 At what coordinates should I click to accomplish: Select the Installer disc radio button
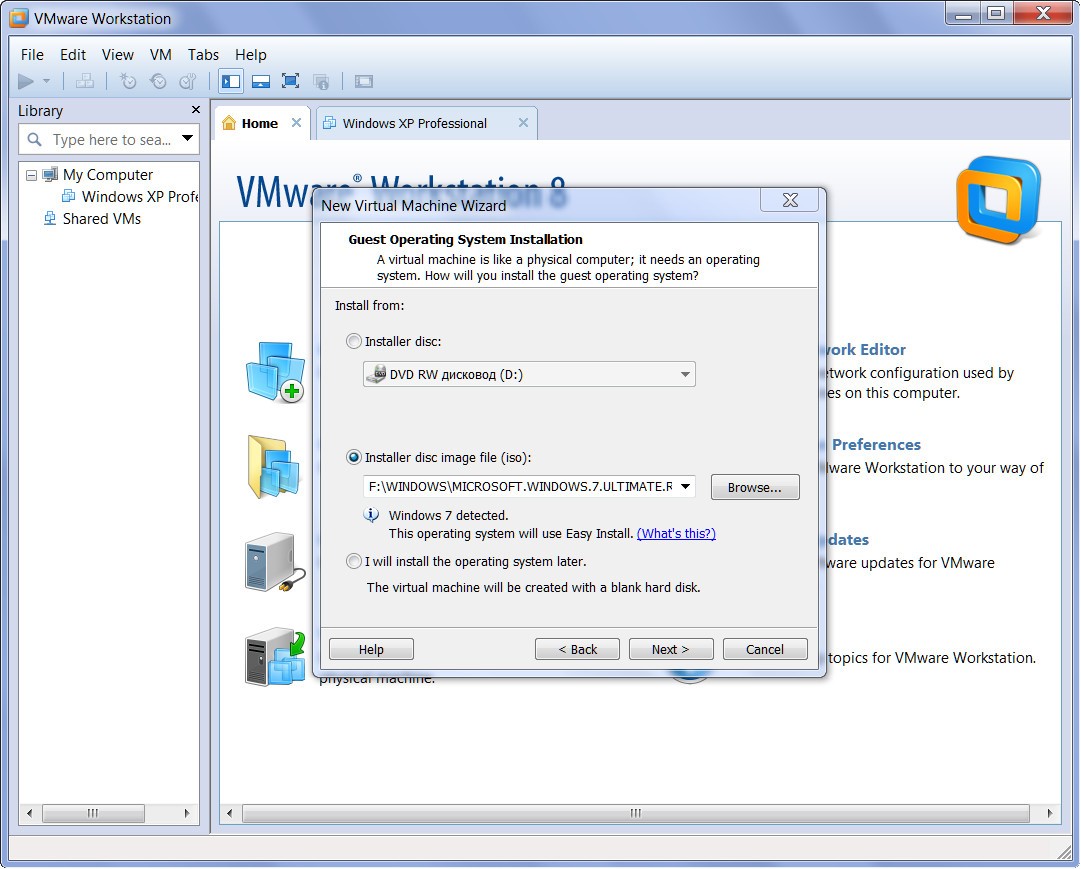354,341
